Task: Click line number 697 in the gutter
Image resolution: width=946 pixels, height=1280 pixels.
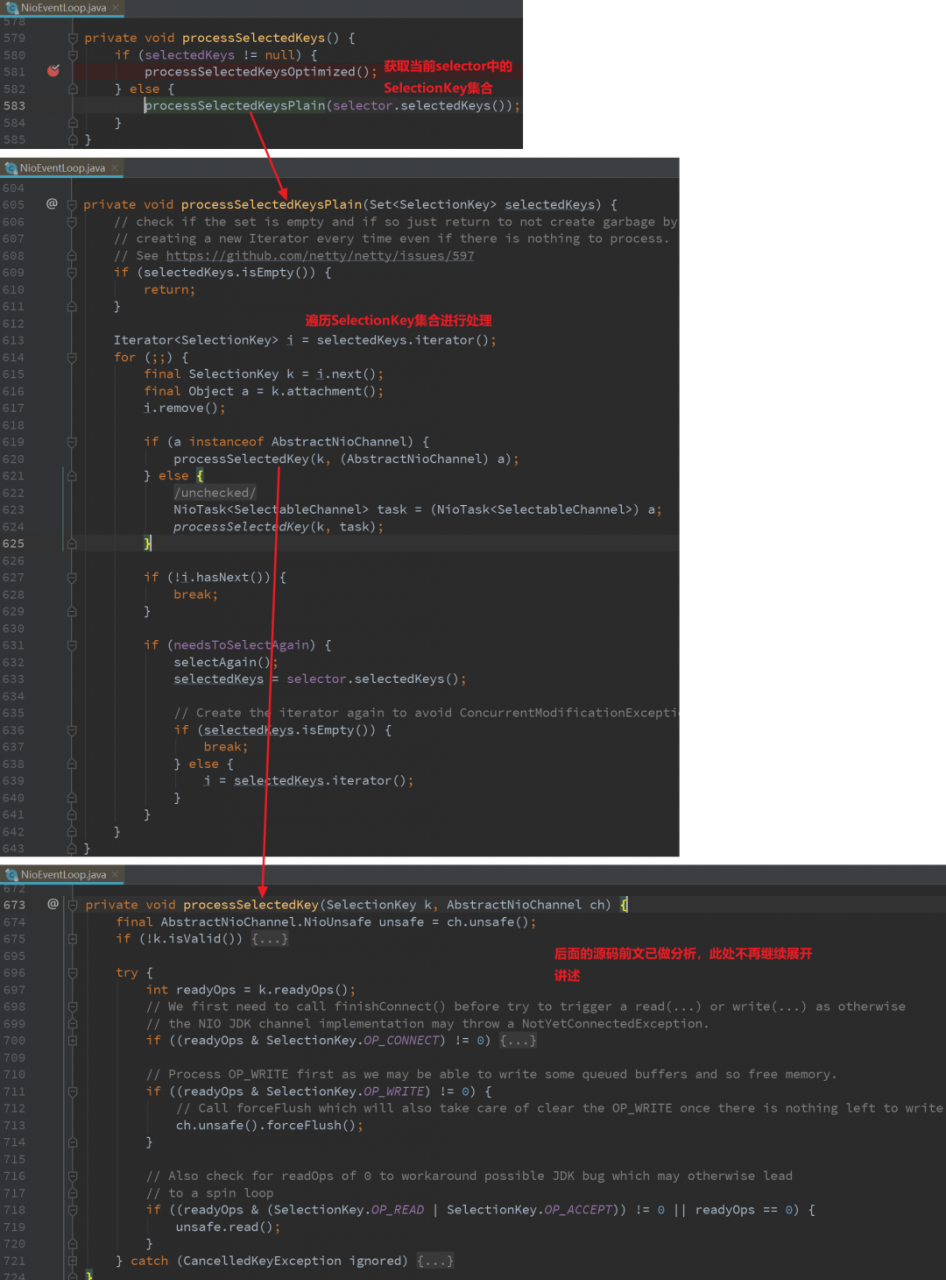Action: [15, 989]
